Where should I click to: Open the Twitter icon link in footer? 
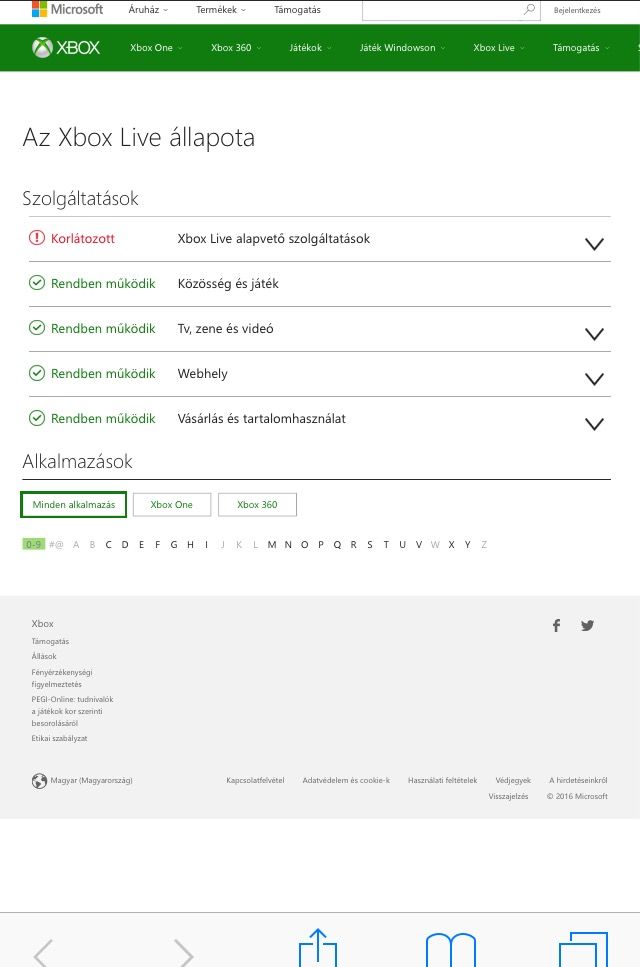588,626
